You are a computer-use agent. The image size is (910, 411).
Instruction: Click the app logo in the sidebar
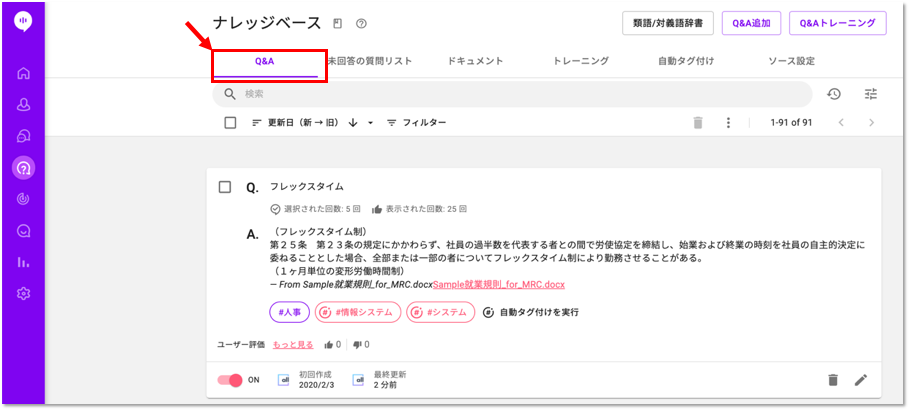pyautogui.click(x=23, y=20)
